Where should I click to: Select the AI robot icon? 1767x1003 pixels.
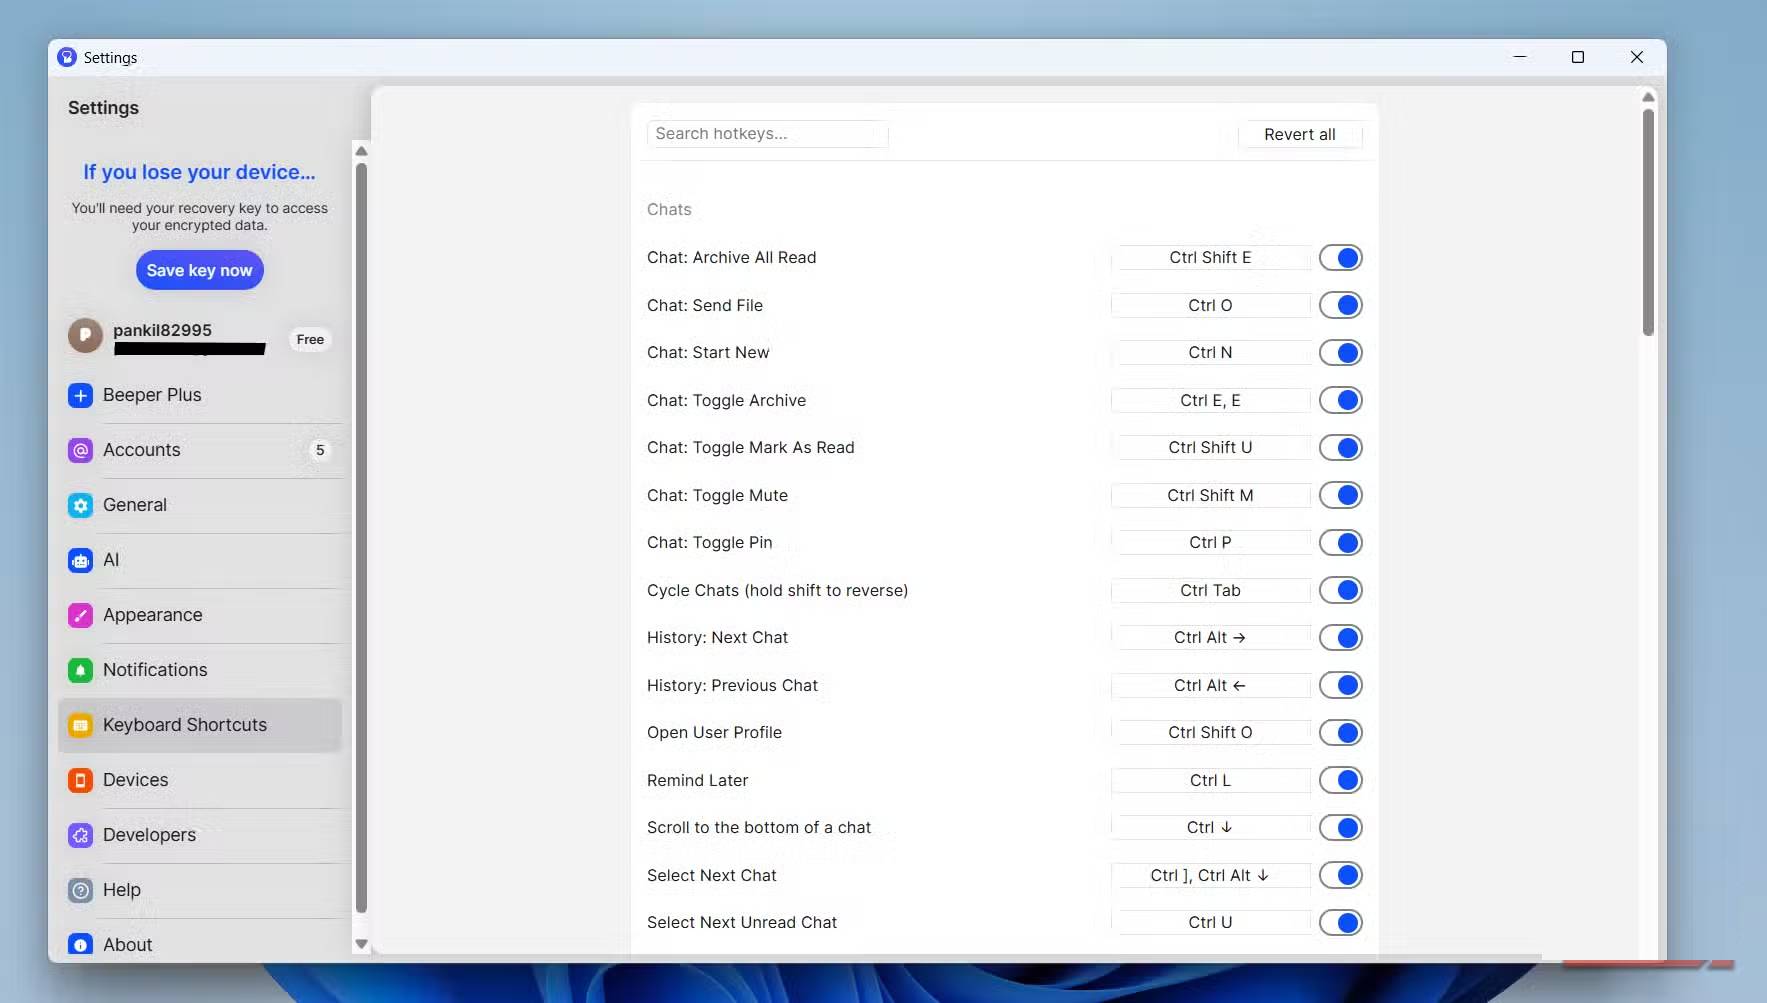point(80,560)
